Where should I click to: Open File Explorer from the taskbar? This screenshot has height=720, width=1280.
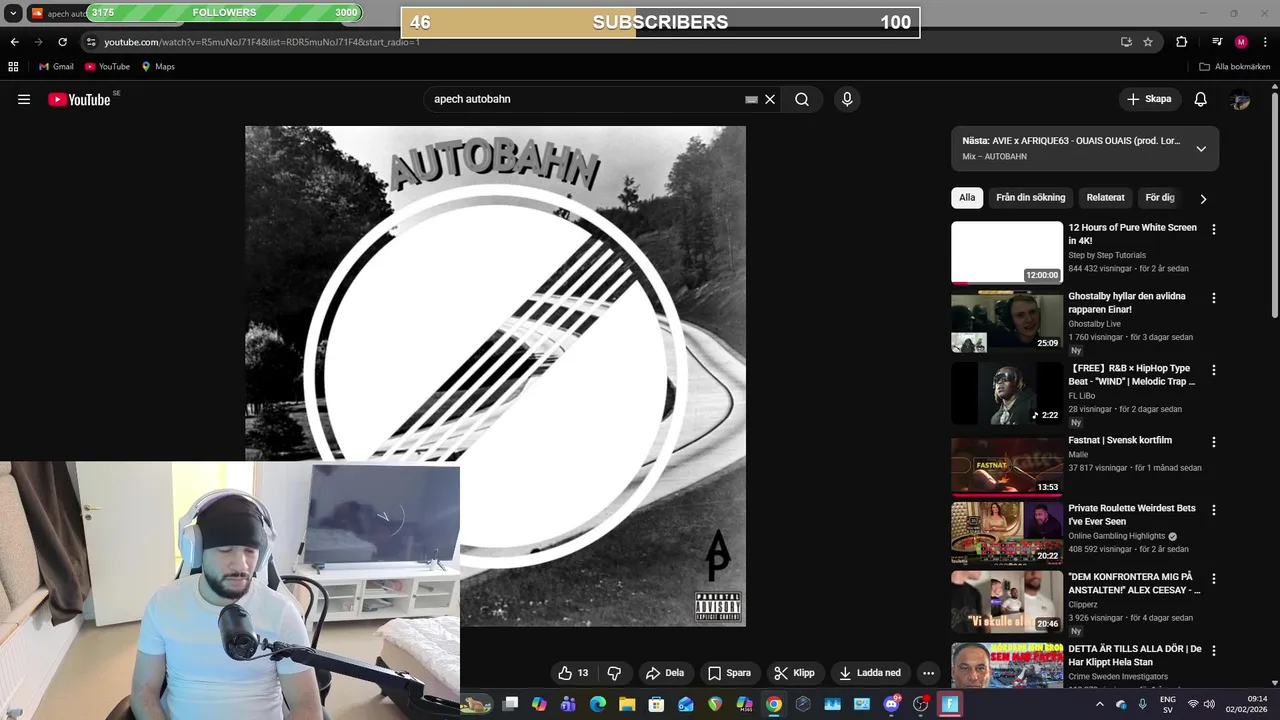coord(627,704)
